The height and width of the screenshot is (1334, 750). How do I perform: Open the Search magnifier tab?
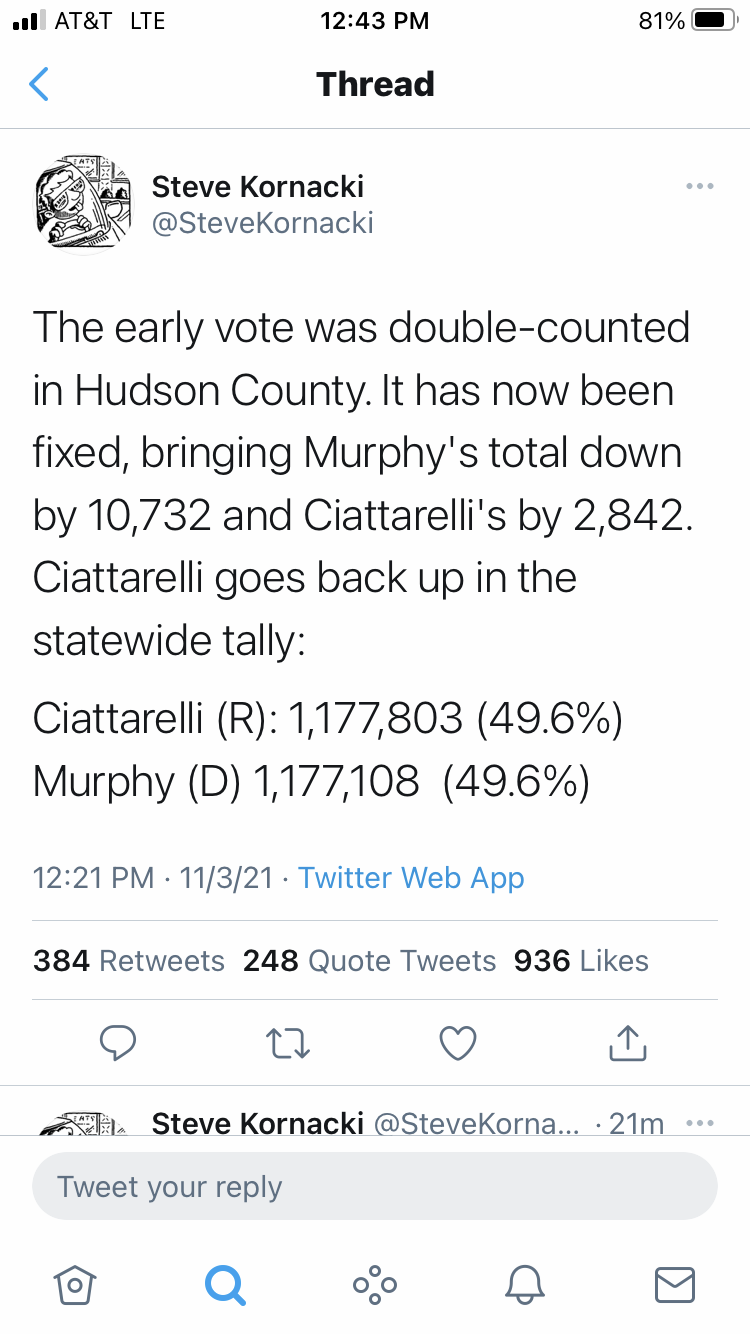[x=224, y=1284]
